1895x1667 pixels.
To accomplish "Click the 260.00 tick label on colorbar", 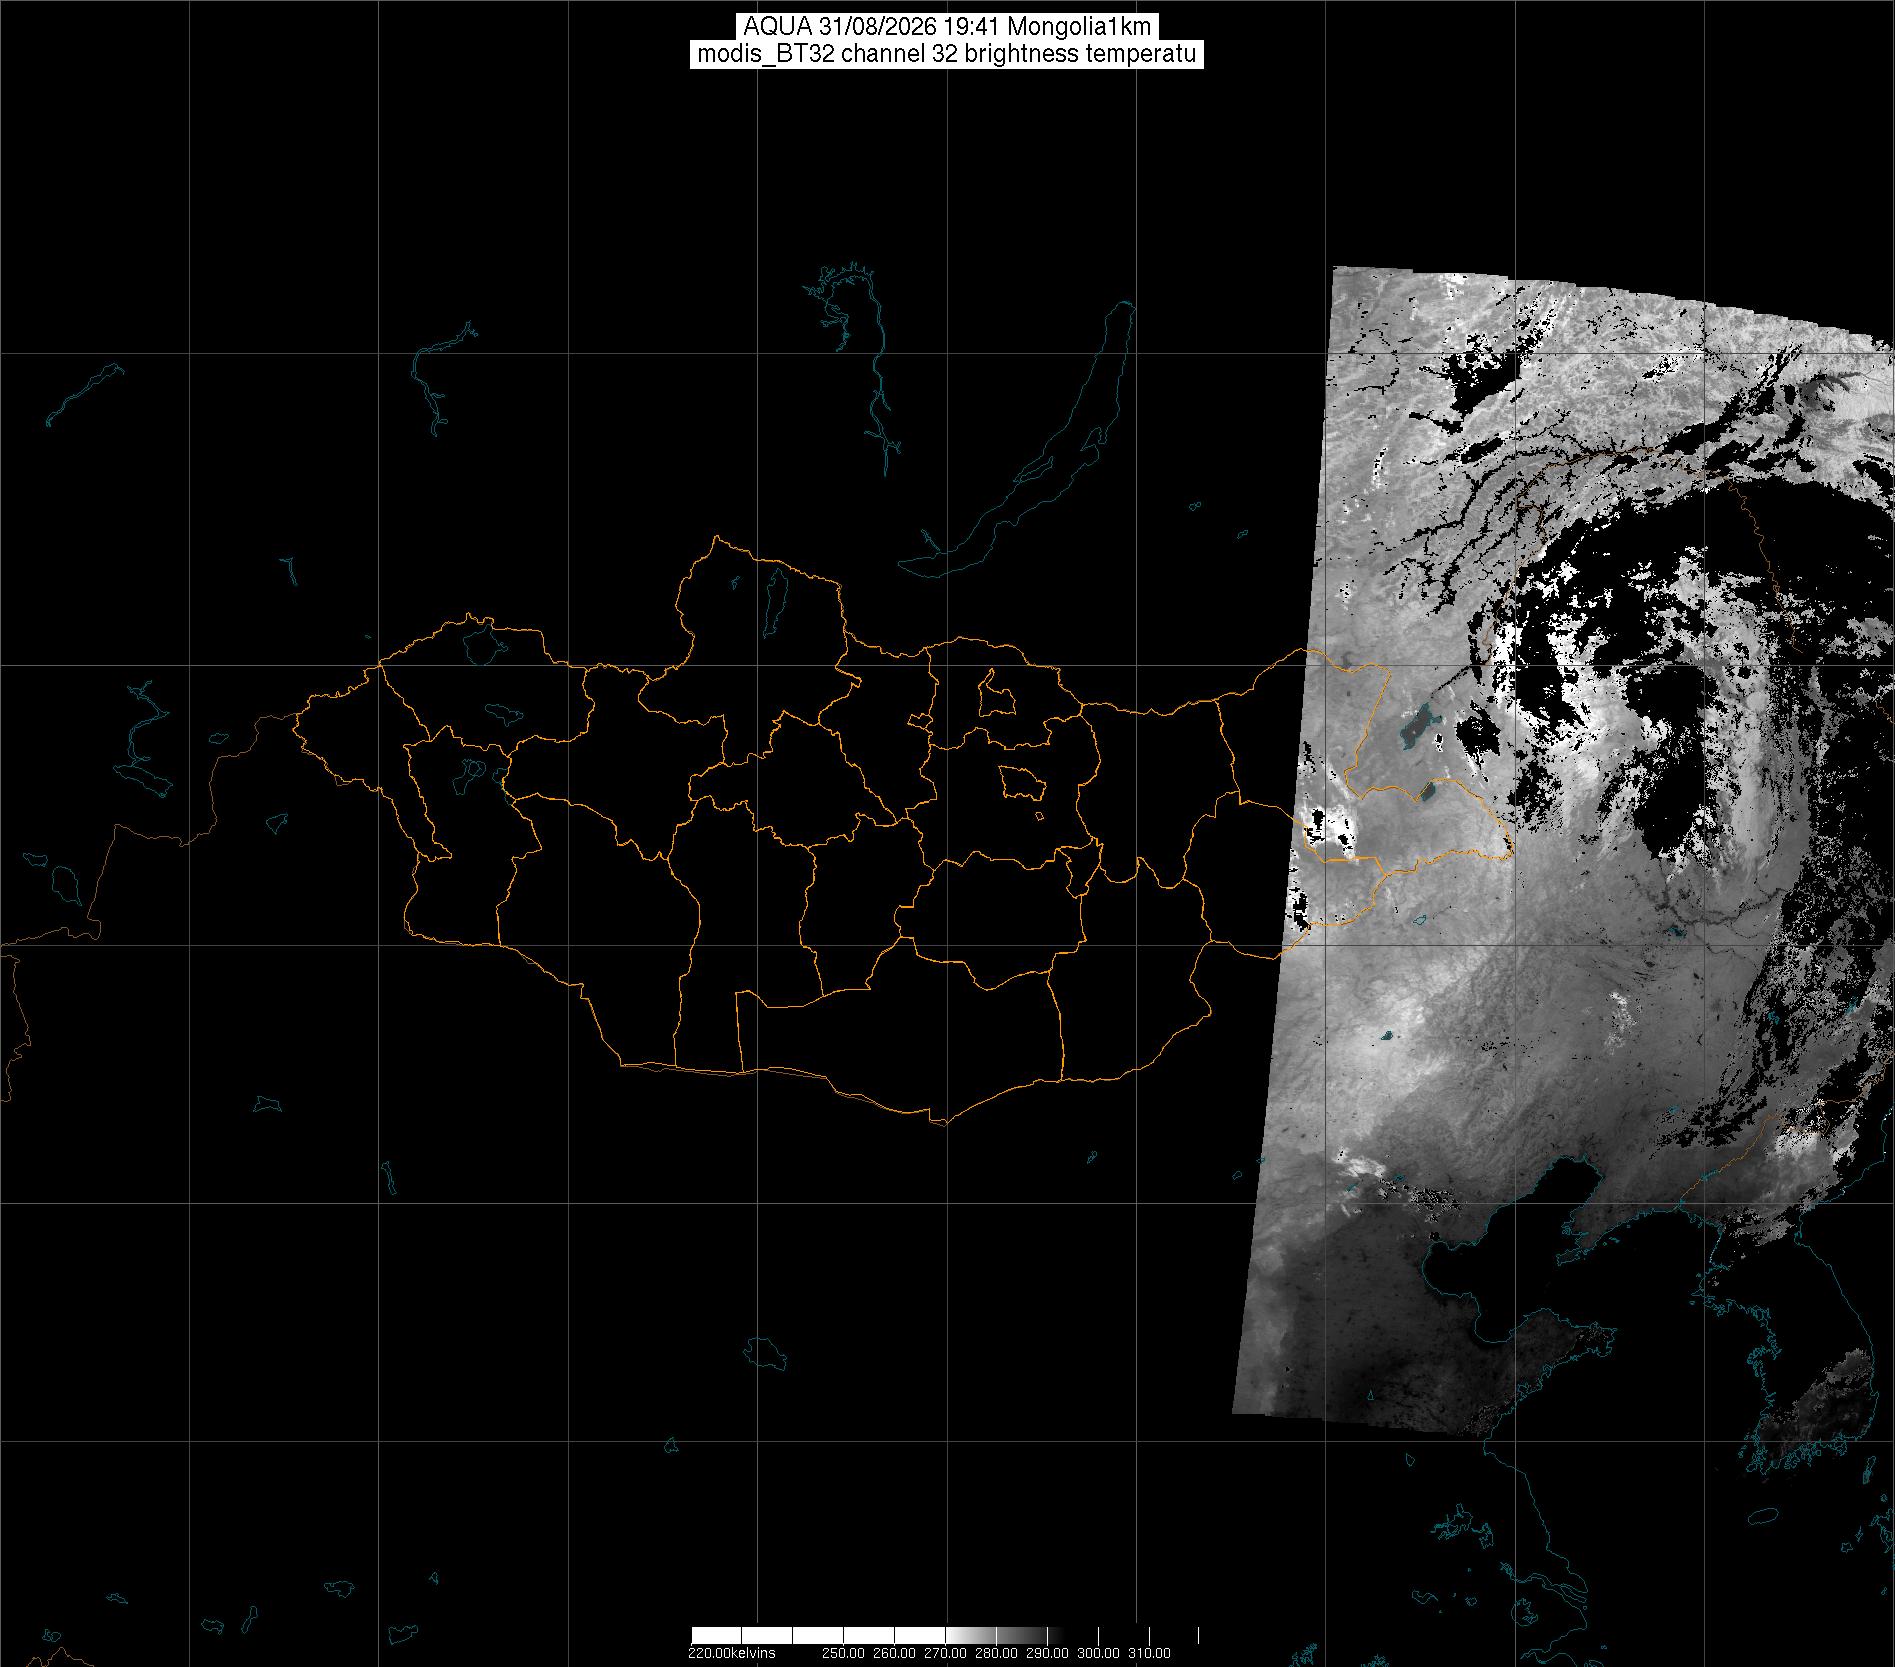I will tap(895, 1653).
